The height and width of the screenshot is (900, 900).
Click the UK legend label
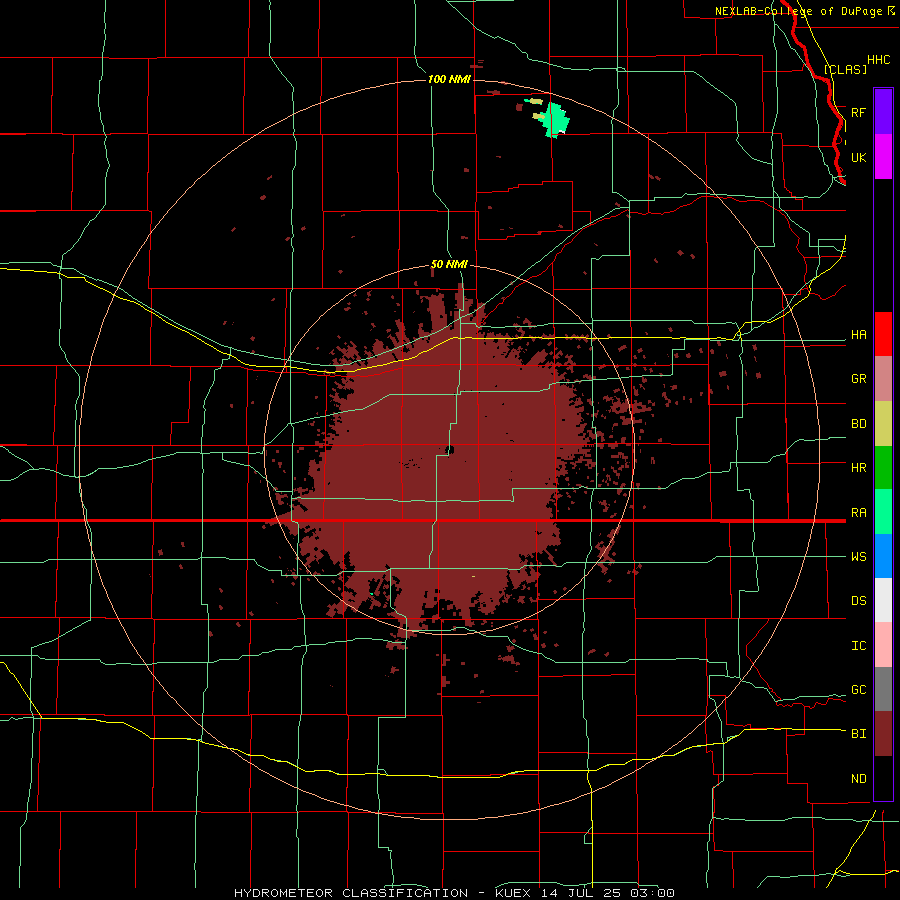click(858, 157)
